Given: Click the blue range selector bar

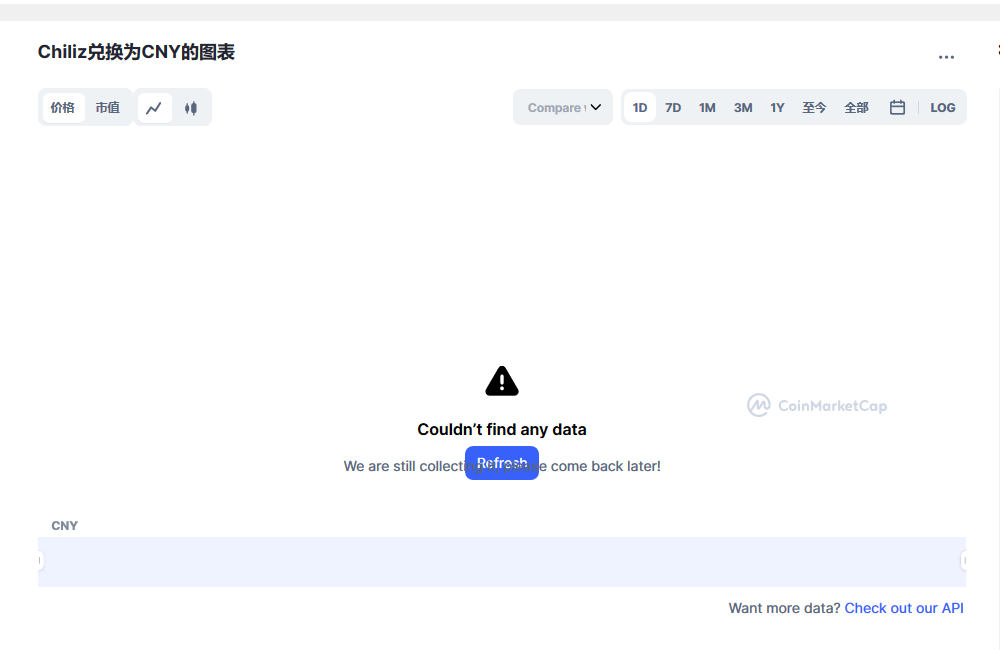Looking at the screenshot, I should click(502, 561).
